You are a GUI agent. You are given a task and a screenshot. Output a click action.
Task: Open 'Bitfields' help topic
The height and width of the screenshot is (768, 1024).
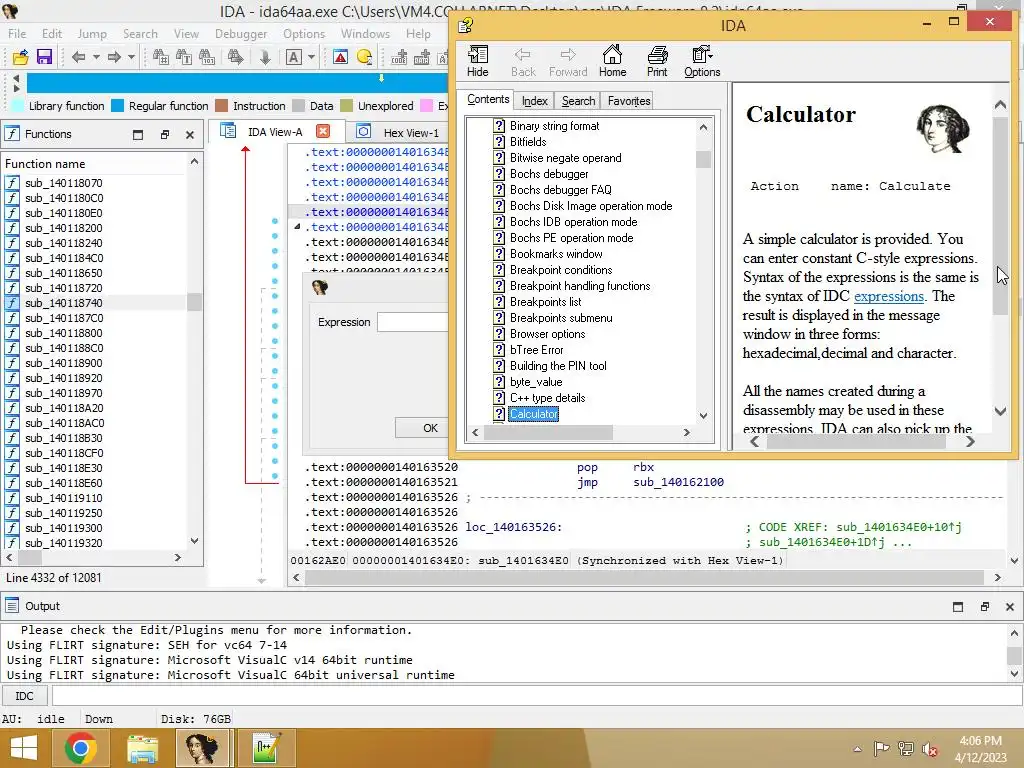pos(528,142)
